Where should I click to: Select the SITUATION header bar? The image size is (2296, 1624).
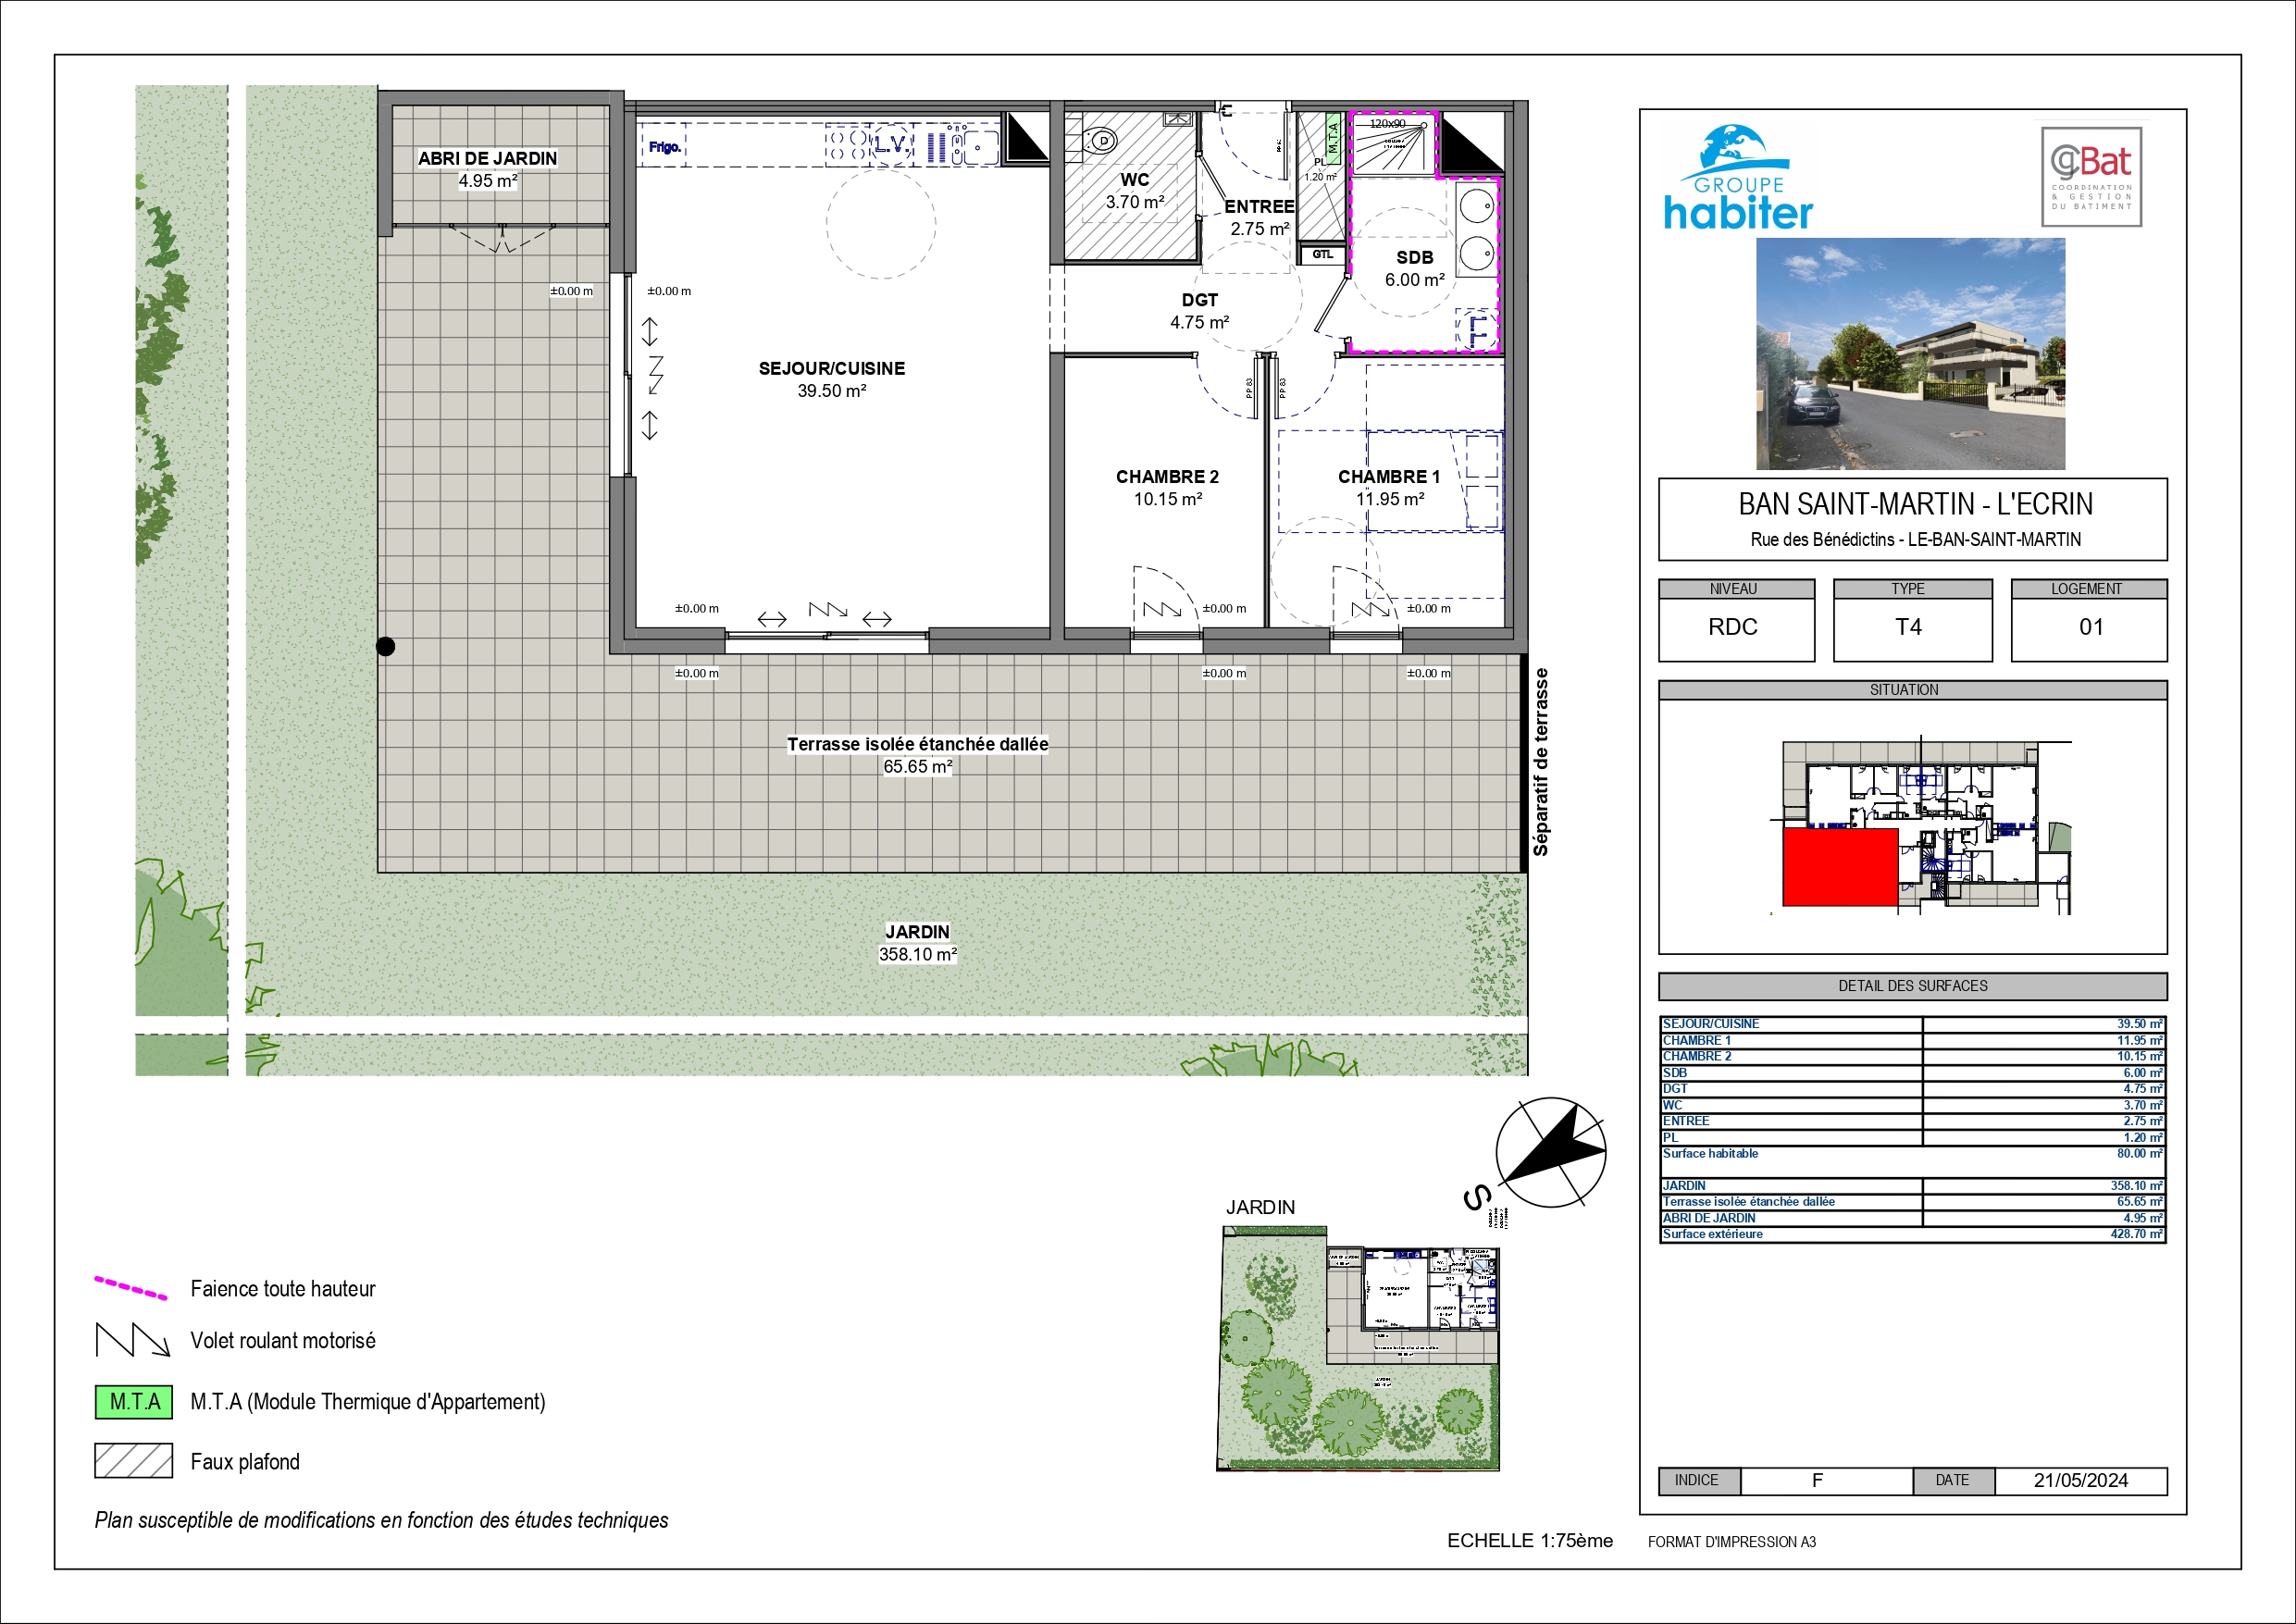click(x=1913, y=690)
